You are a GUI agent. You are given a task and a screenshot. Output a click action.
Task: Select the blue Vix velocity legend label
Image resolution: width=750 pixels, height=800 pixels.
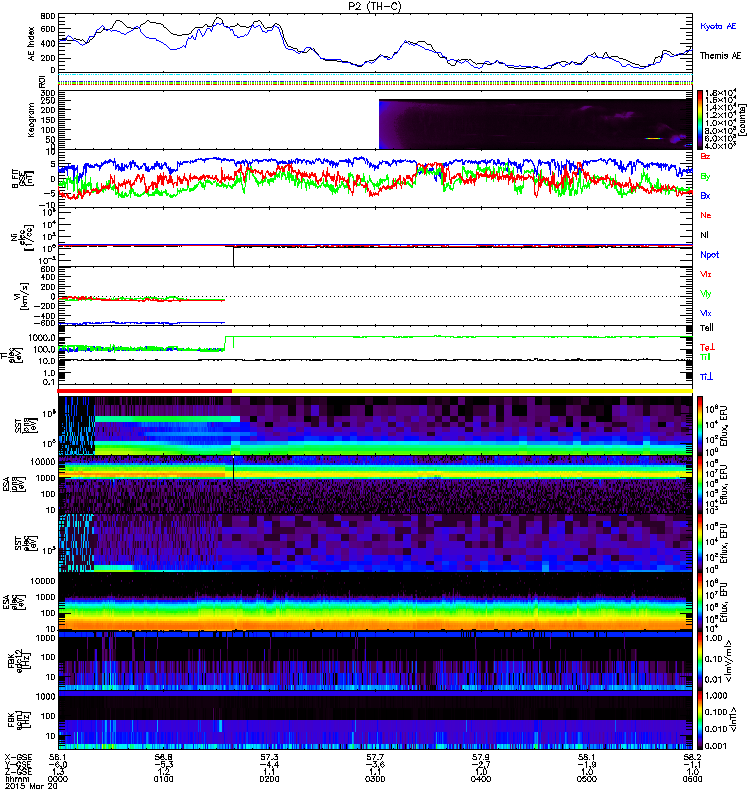[706, 313]
